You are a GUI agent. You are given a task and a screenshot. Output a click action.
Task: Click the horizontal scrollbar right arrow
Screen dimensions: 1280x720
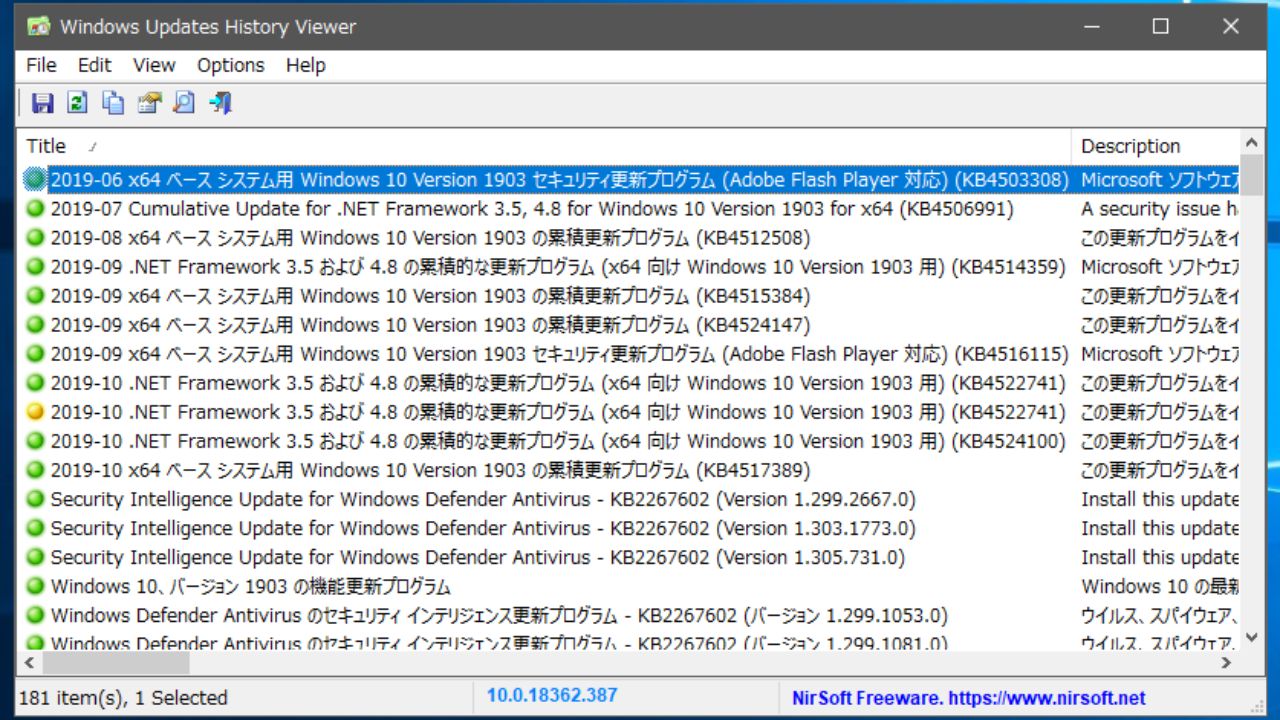1227,662
